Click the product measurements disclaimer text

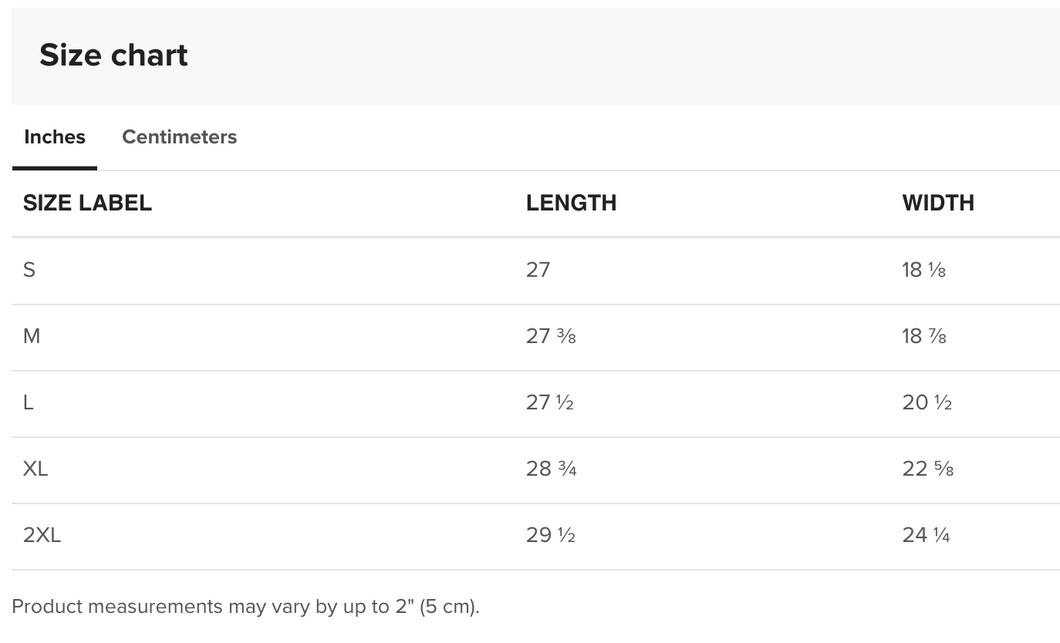click(245, 606)
